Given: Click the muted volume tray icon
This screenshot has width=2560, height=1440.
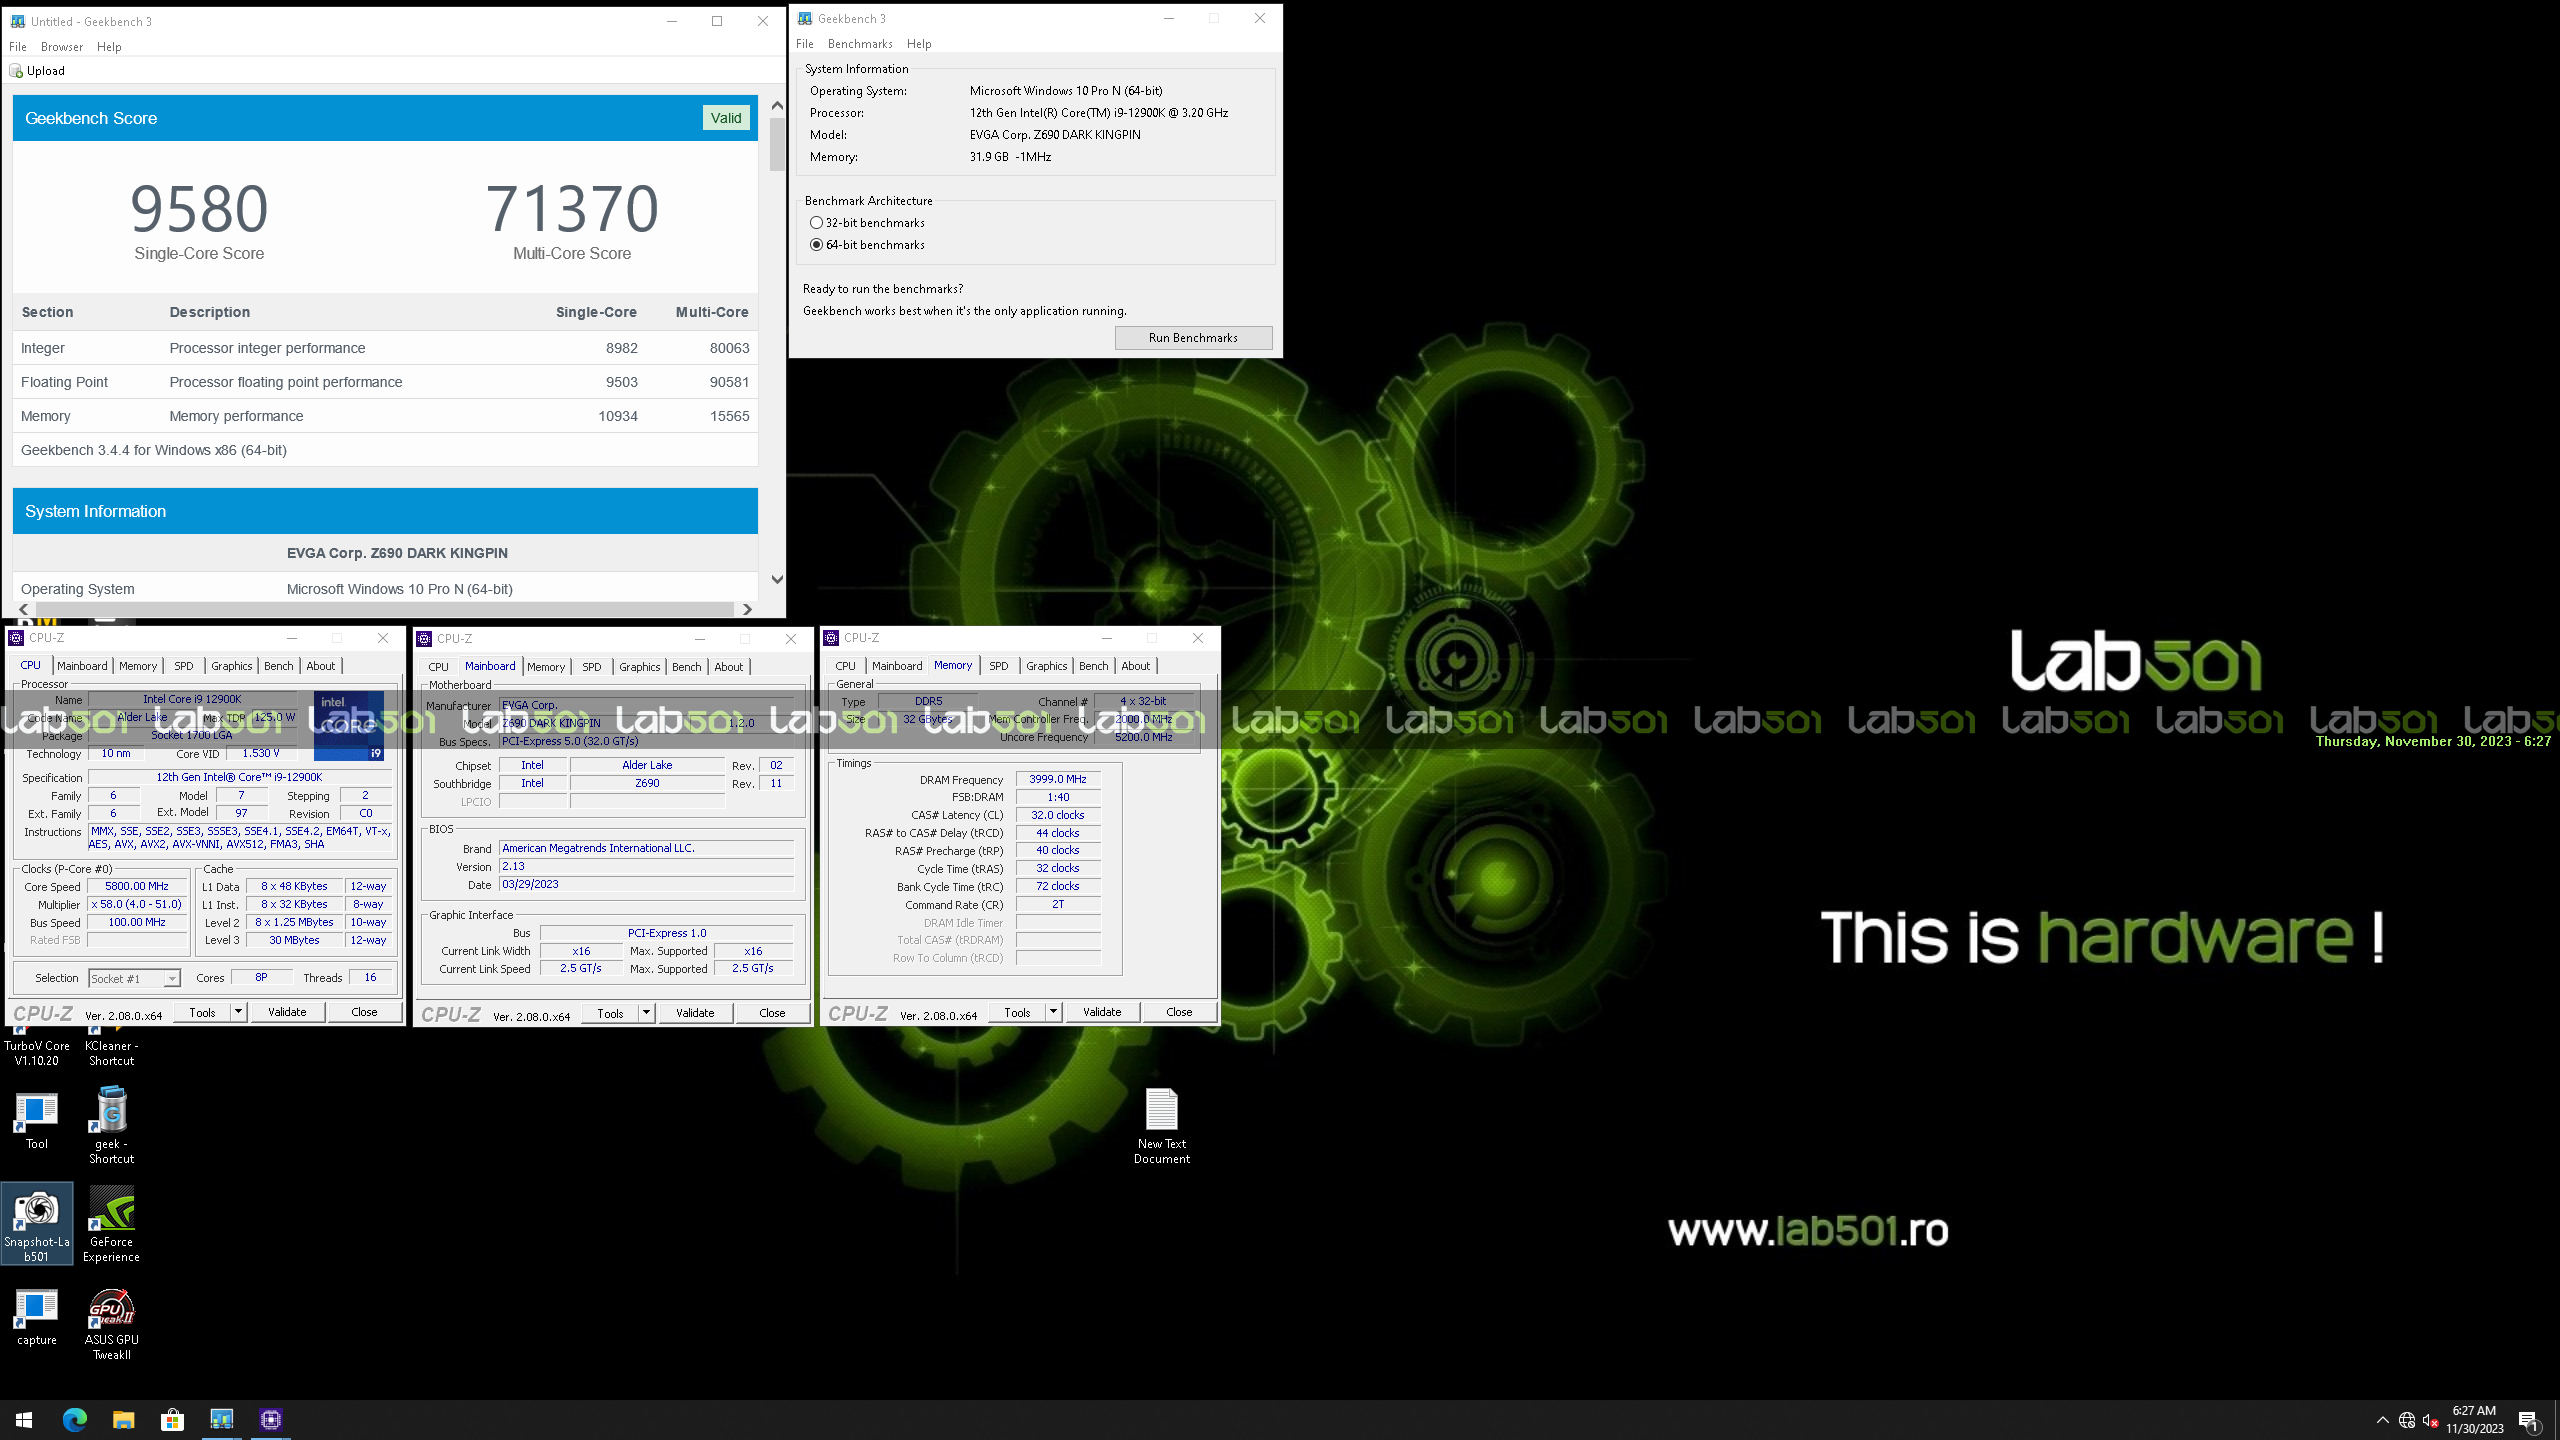Looking at the screenshot, I should click(x=2431, y=1420).
